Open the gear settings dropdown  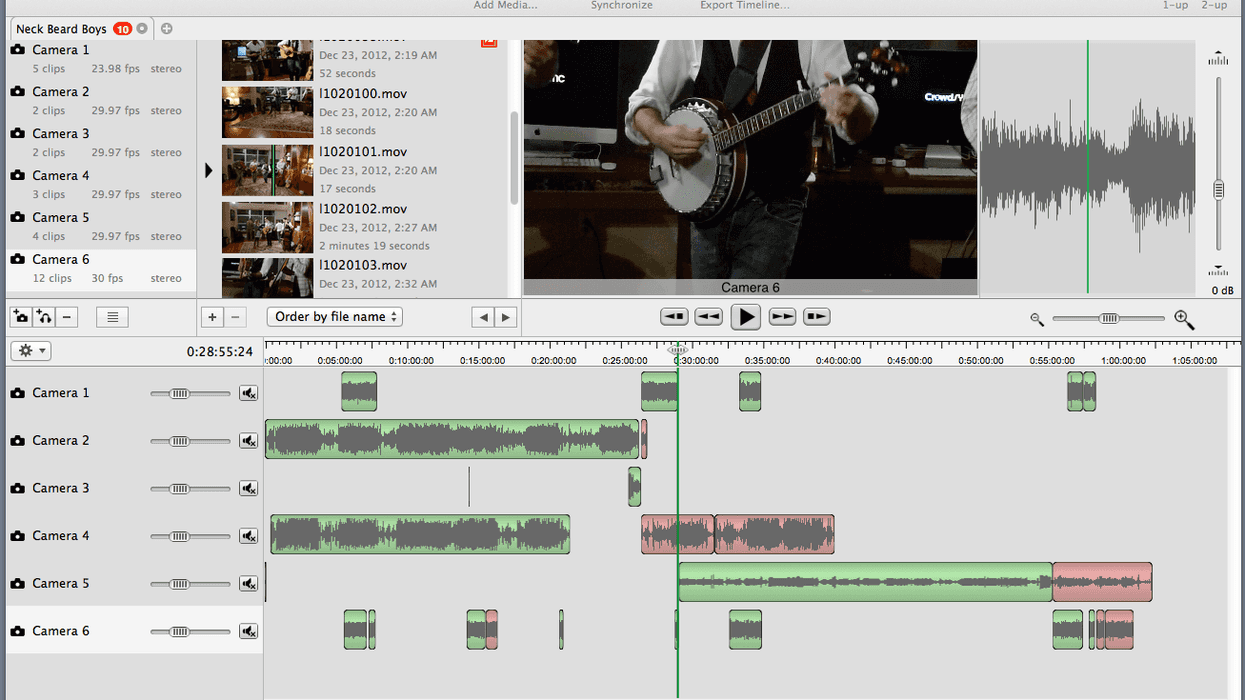click(x=31, y=351)
